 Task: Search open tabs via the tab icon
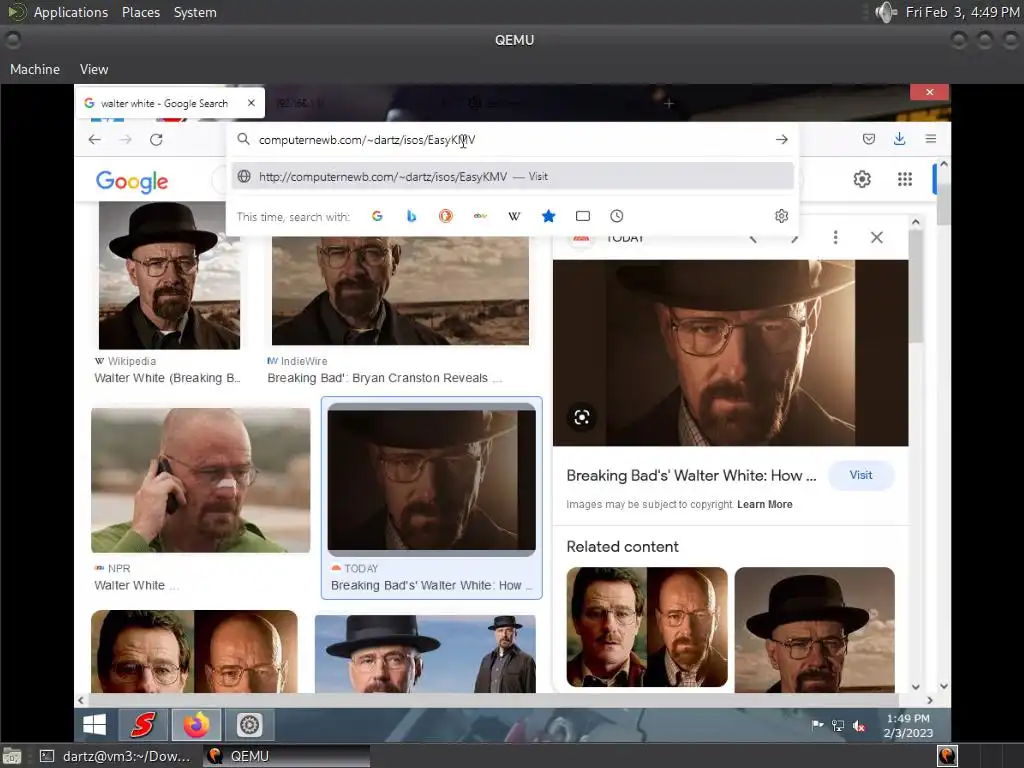click(x=583, y=216)
